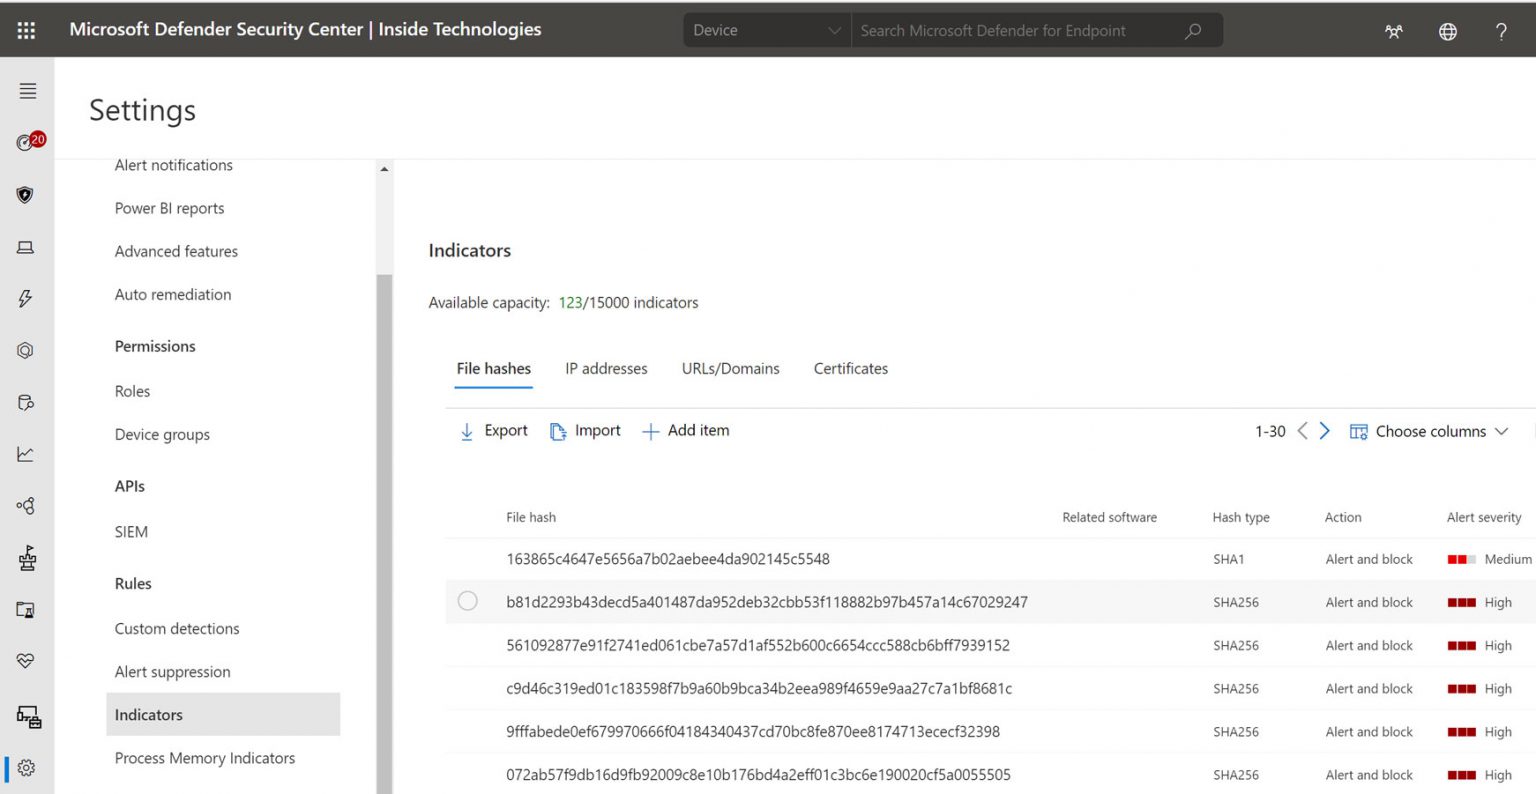The height and width of the screenshot is (794, 1536).
Task: Select the radio button next to hash b81d2293
Action: click(x=467, y=601)
